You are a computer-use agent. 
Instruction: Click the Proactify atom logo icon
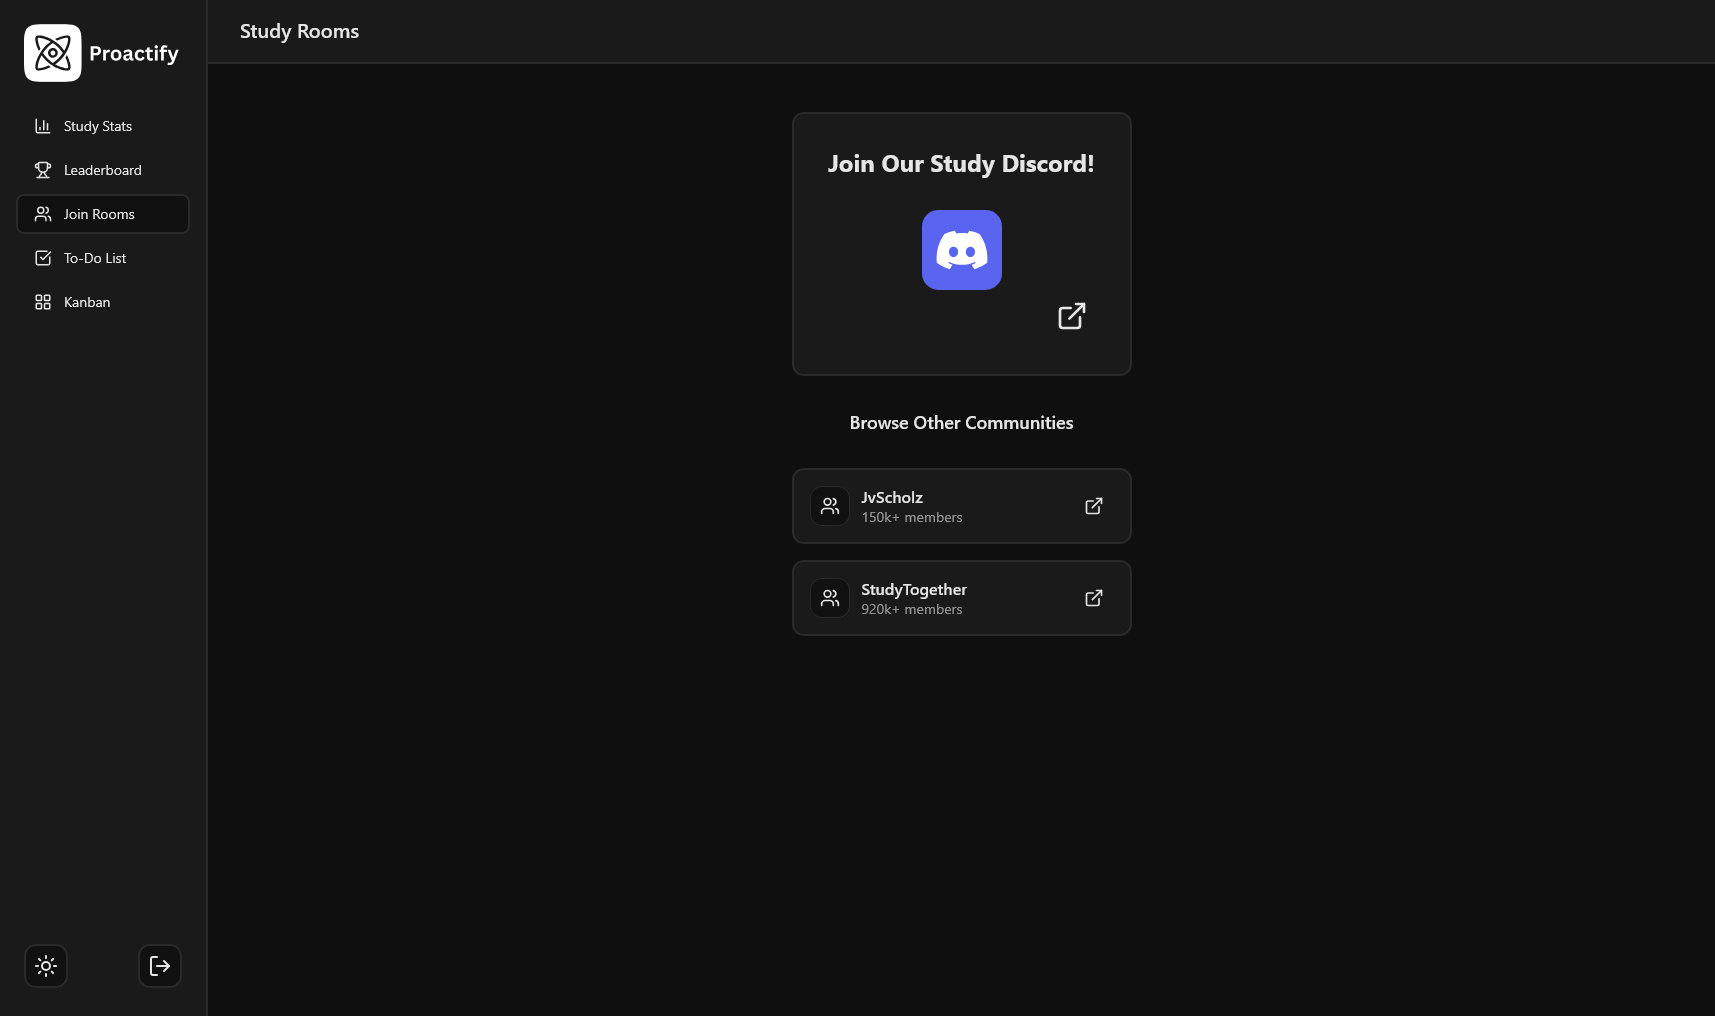[x=53, y=53]
